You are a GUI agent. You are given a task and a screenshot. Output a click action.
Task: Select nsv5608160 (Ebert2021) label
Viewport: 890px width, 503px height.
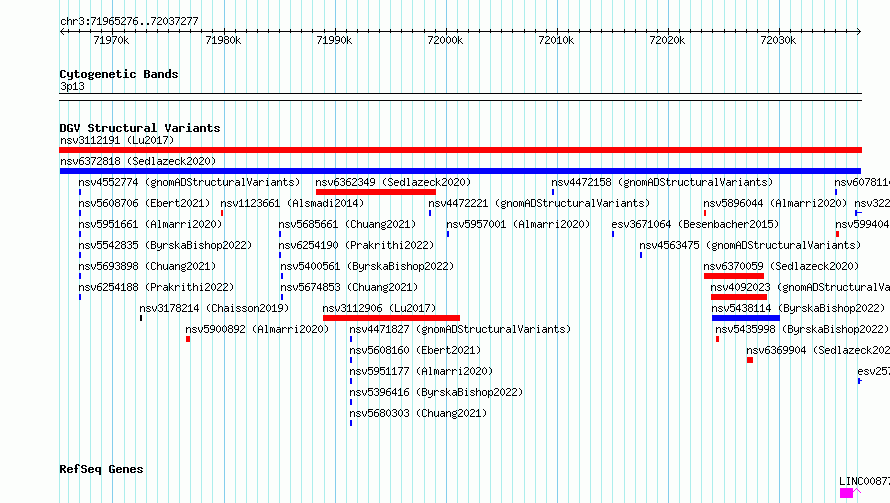point(415,350)
